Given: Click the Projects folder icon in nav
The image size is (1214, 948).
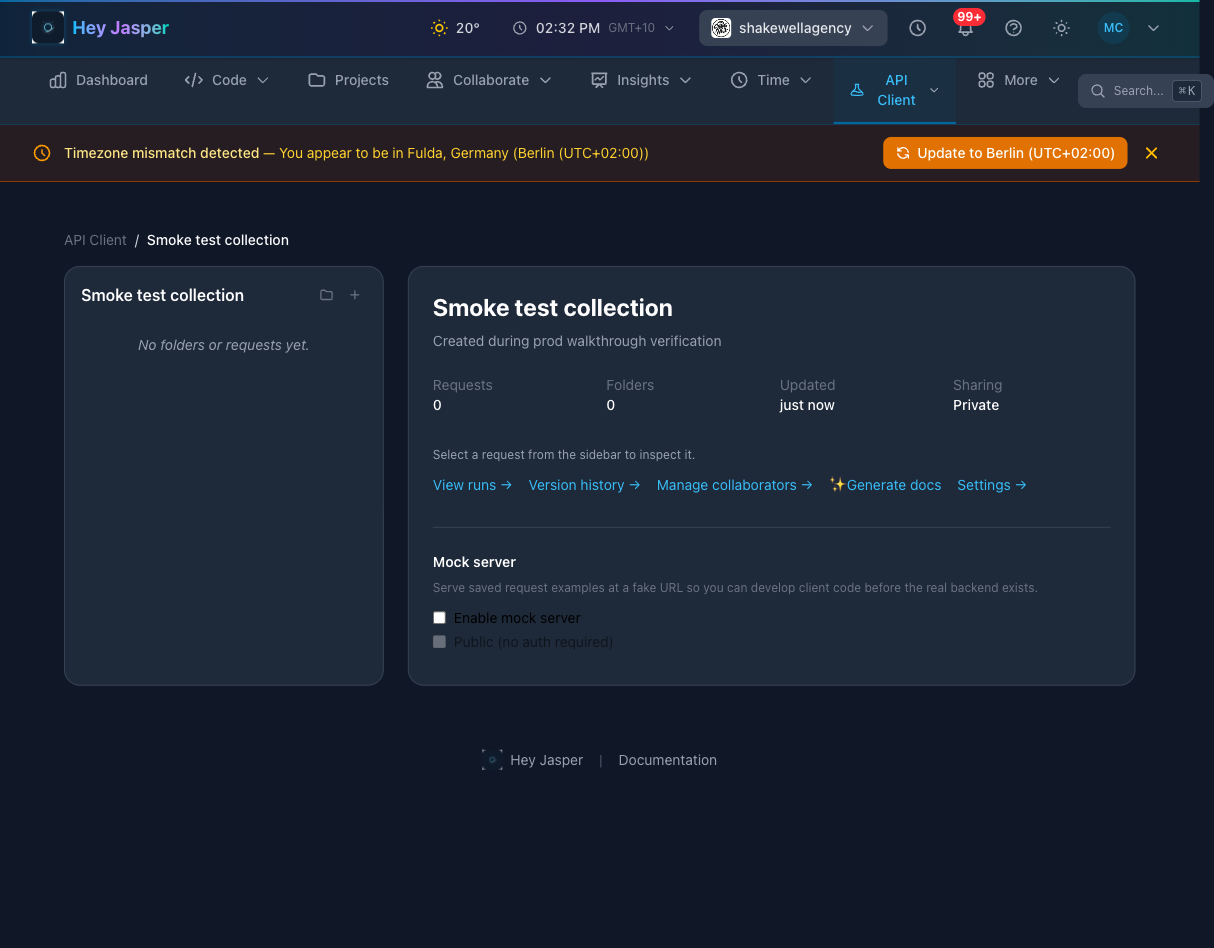Looking at the screenshot, I should click(317, 80).
